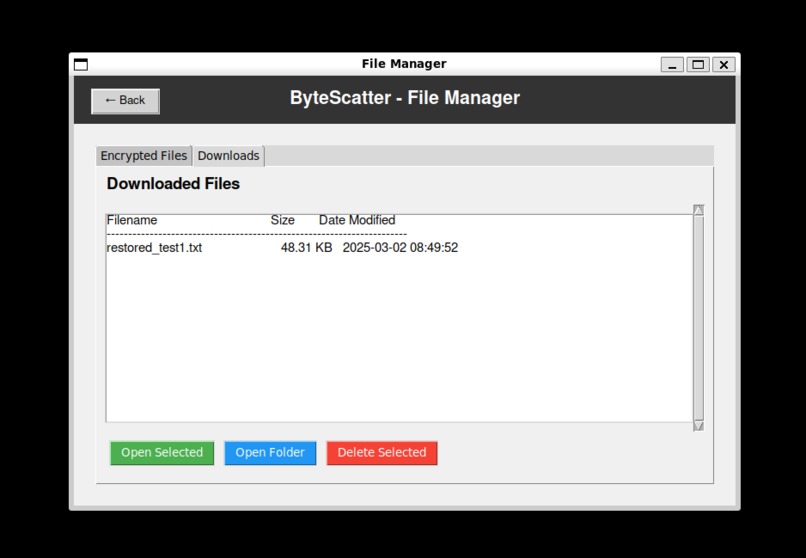Click the scrollbar down arrow
806x558 pixels.
(x=699, y=425)
